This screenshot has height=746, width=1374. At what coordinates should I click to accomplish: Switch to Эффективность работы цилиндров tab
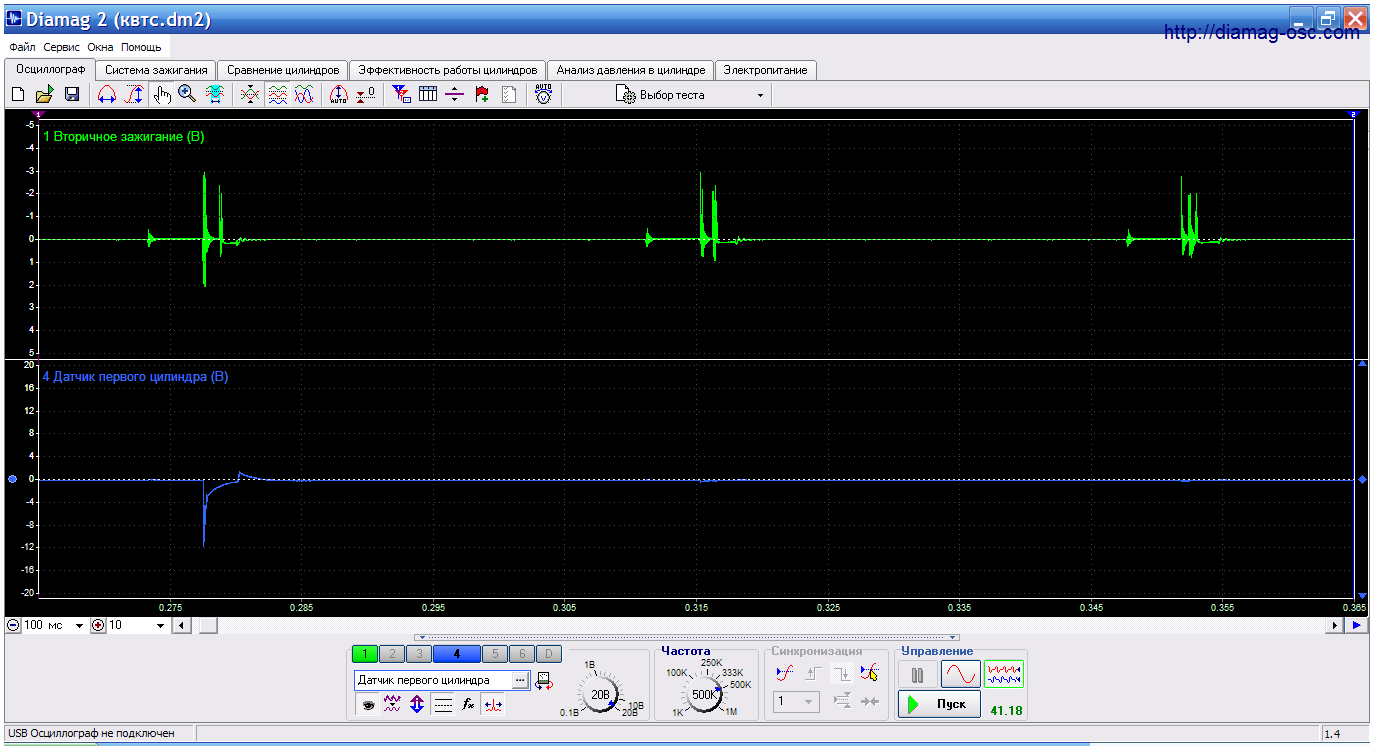pos(448,70)
